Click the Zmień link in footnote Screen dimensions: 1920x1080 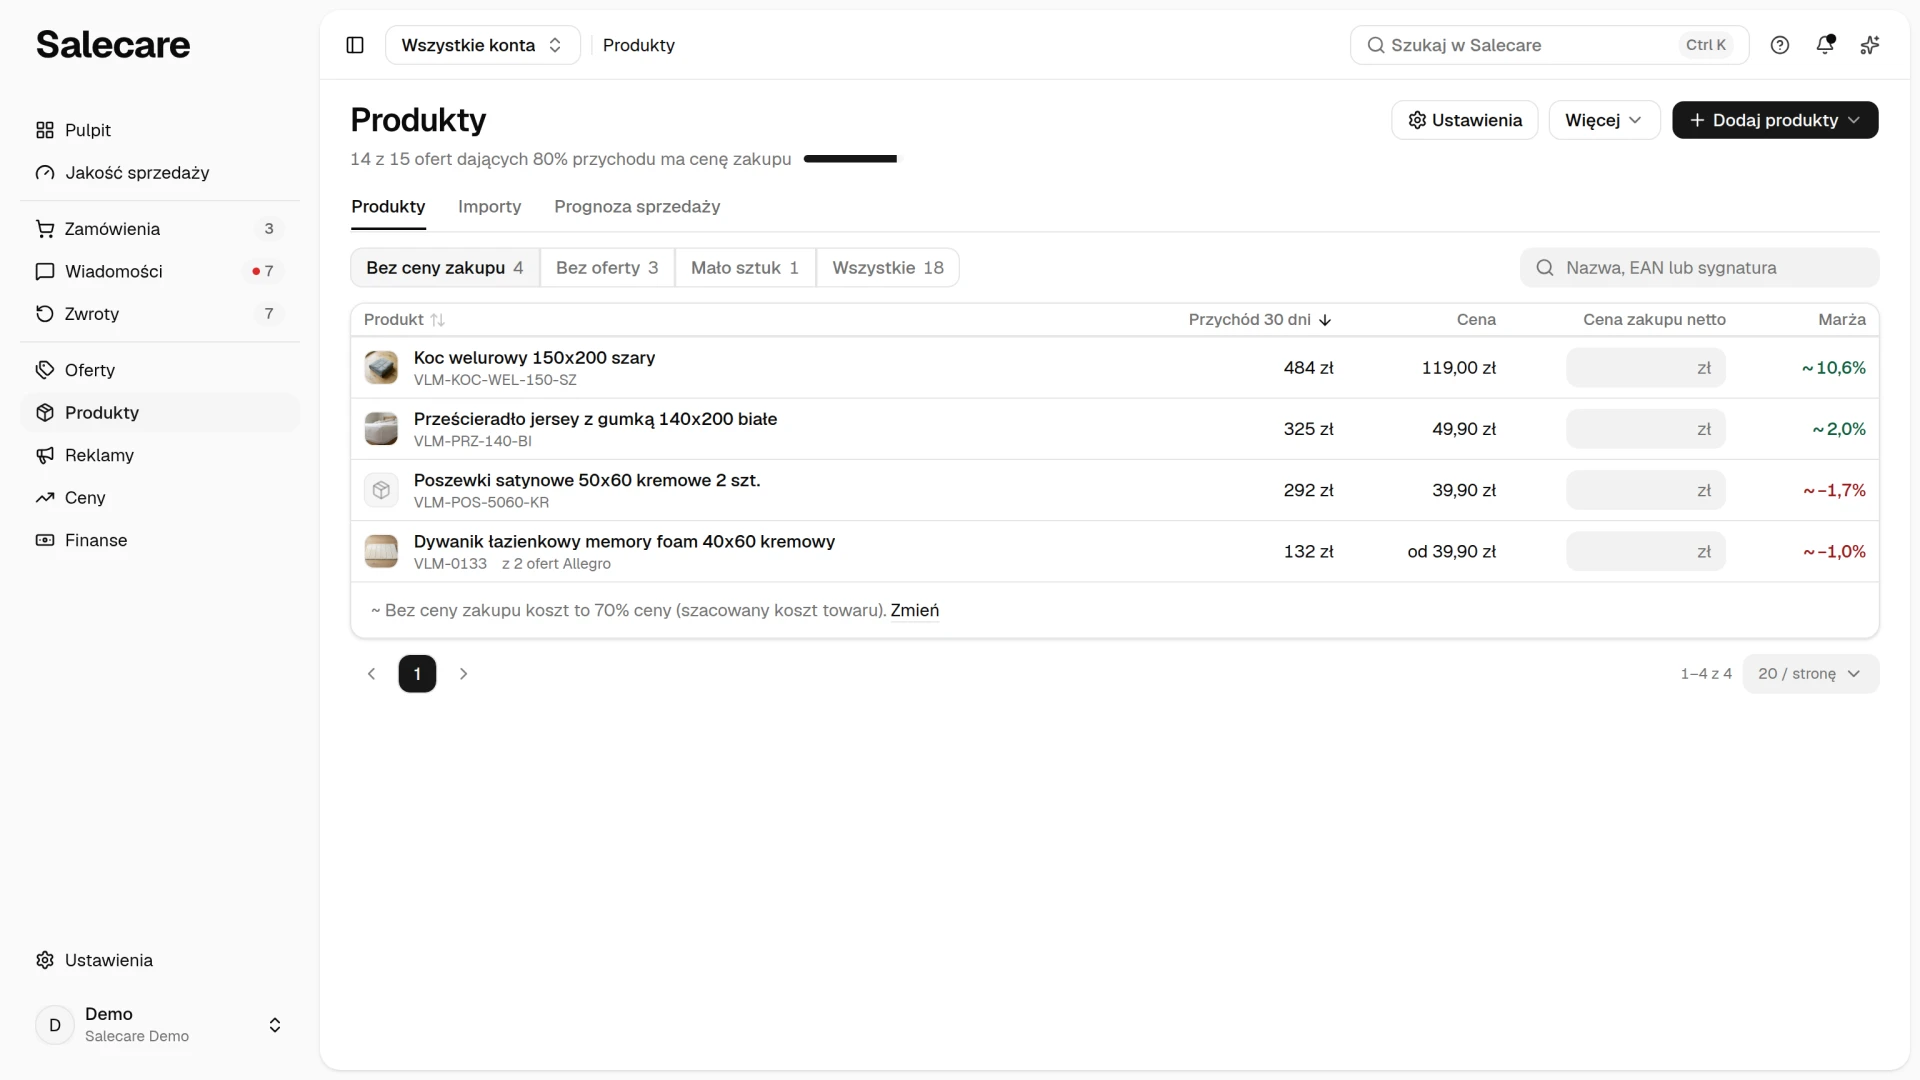914,611
